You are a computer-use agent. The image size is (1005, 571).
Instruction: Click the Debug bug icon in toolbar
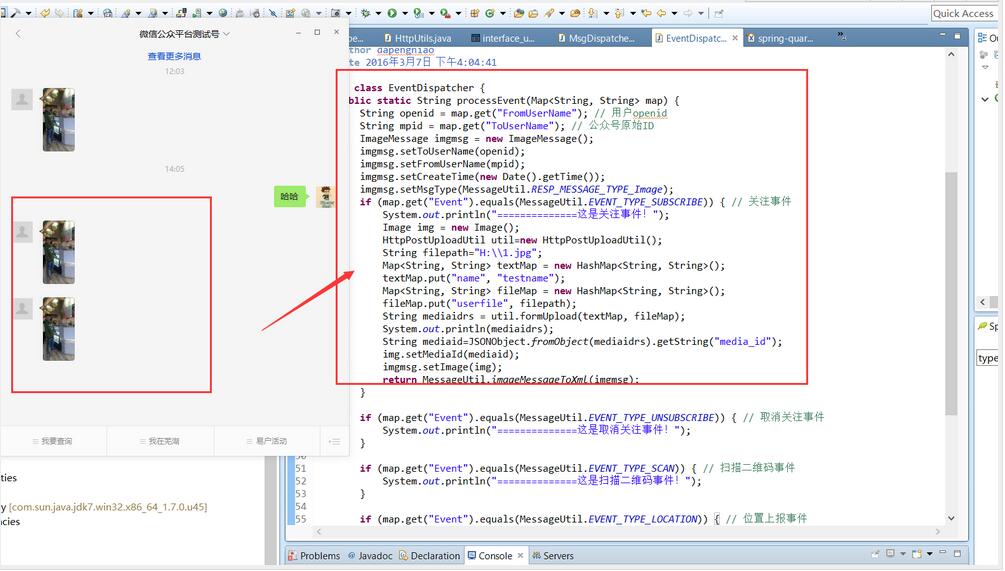[366, 13]
